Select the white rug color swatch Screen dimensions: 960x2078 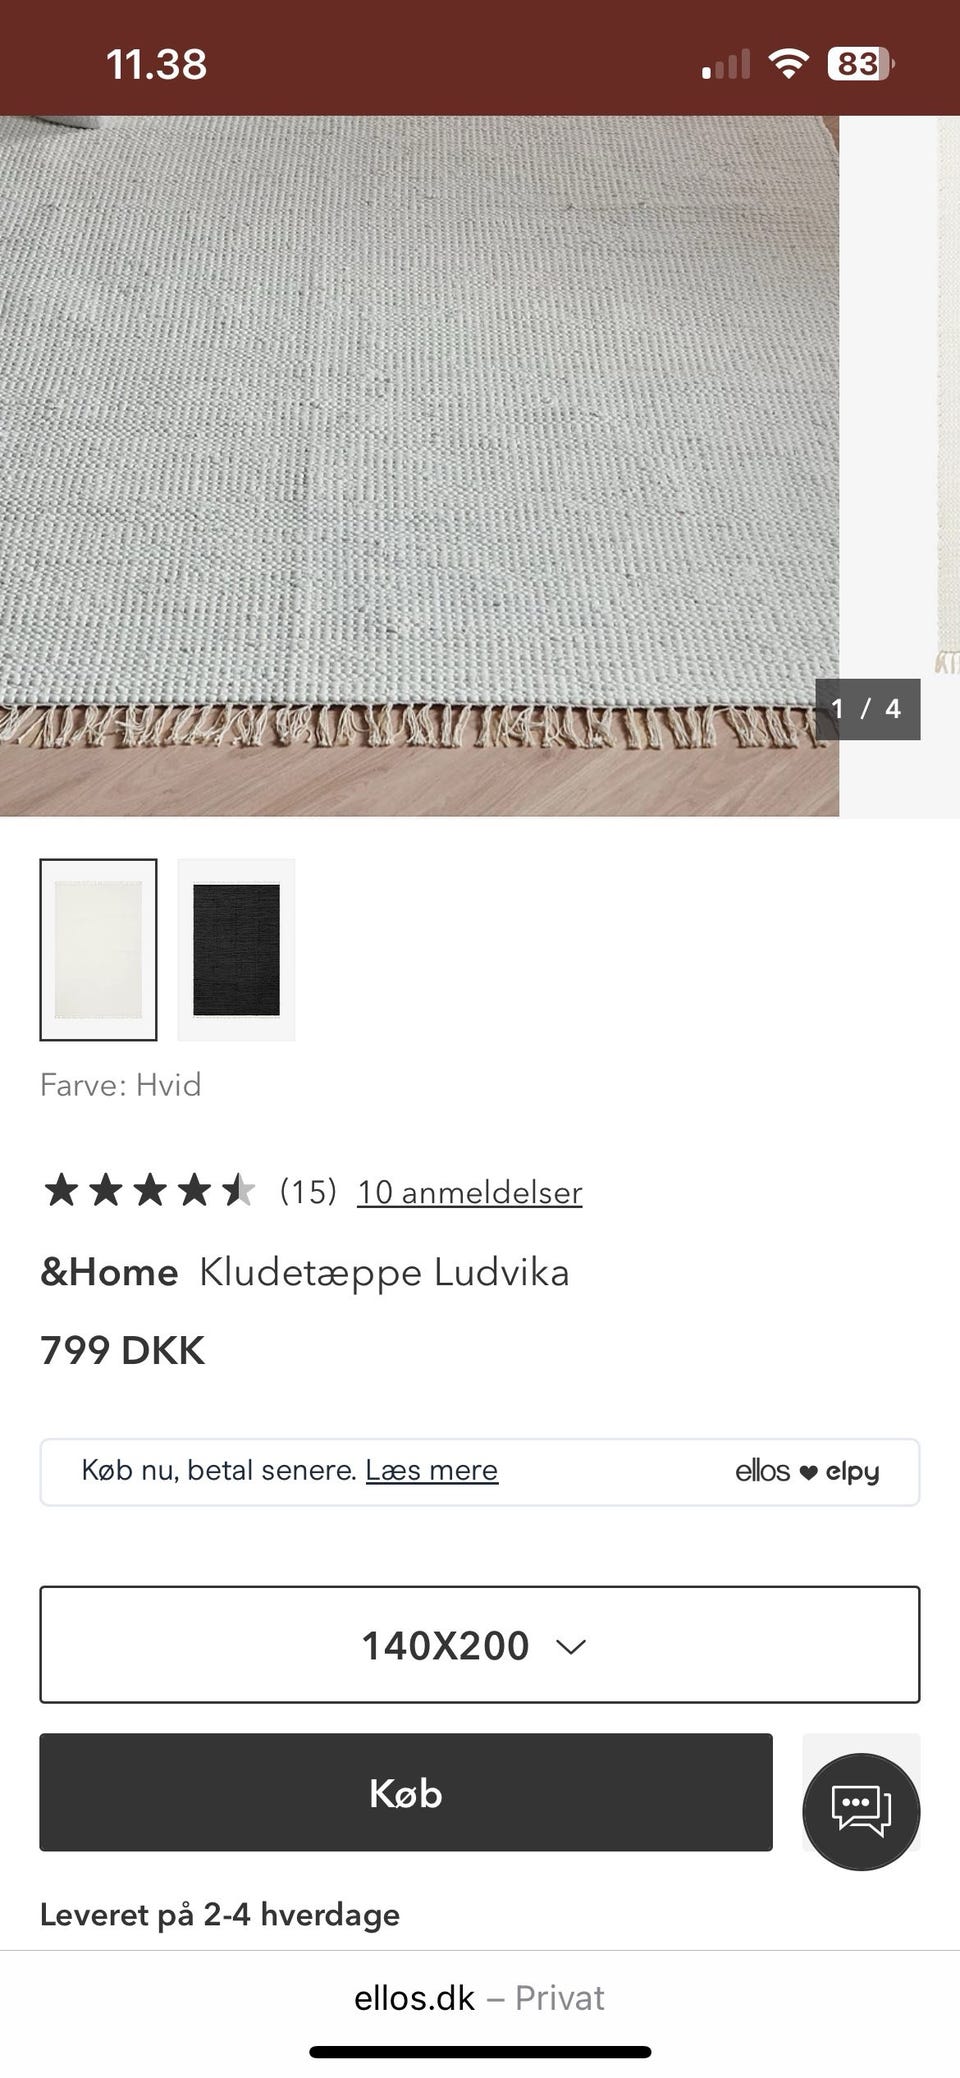(98, 949)
